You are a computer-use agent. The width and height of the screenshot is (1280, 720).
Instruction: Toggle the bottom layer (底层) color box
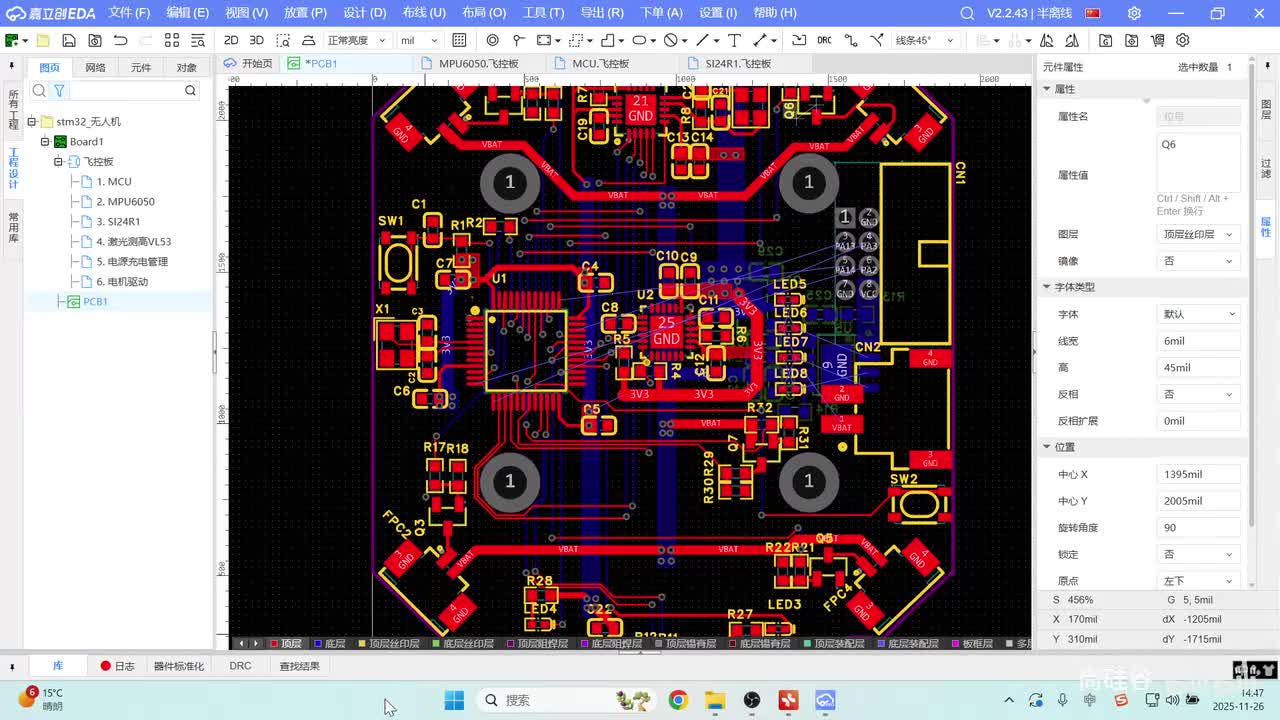318,644
